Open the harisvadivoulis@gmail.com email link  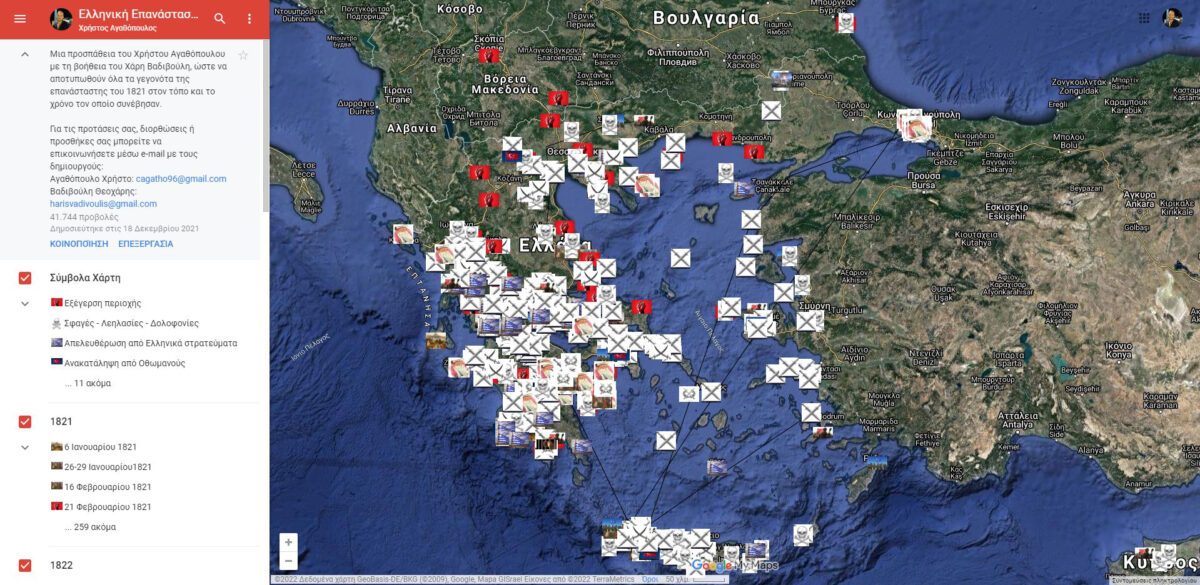(104, 203)
